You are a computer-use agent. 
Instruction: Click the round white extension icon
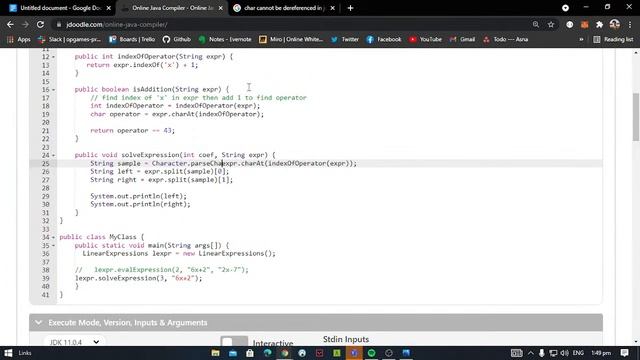569,24
